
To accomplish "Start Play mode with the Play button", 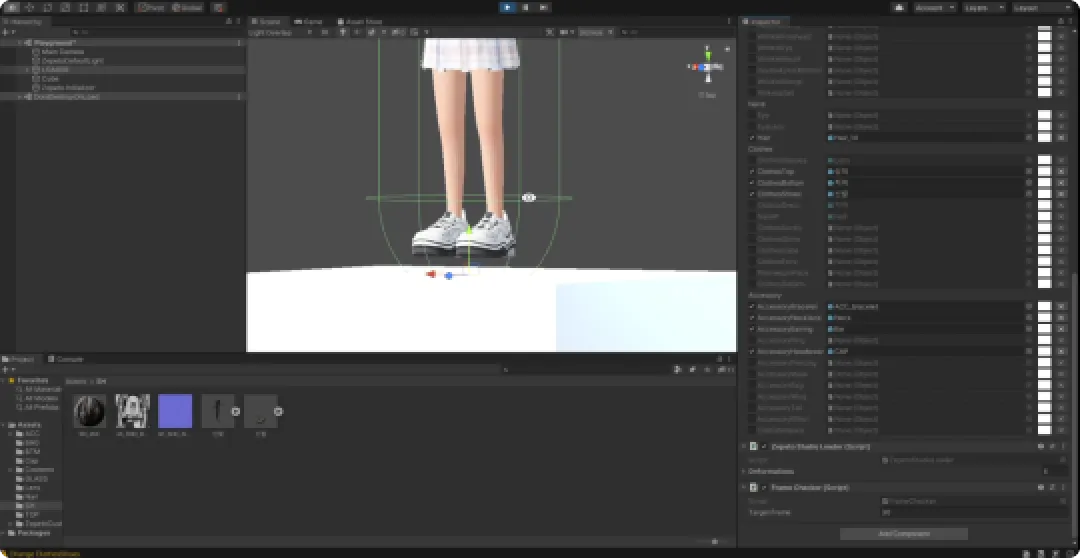I will pyautogui.click(x=508, y=8).
